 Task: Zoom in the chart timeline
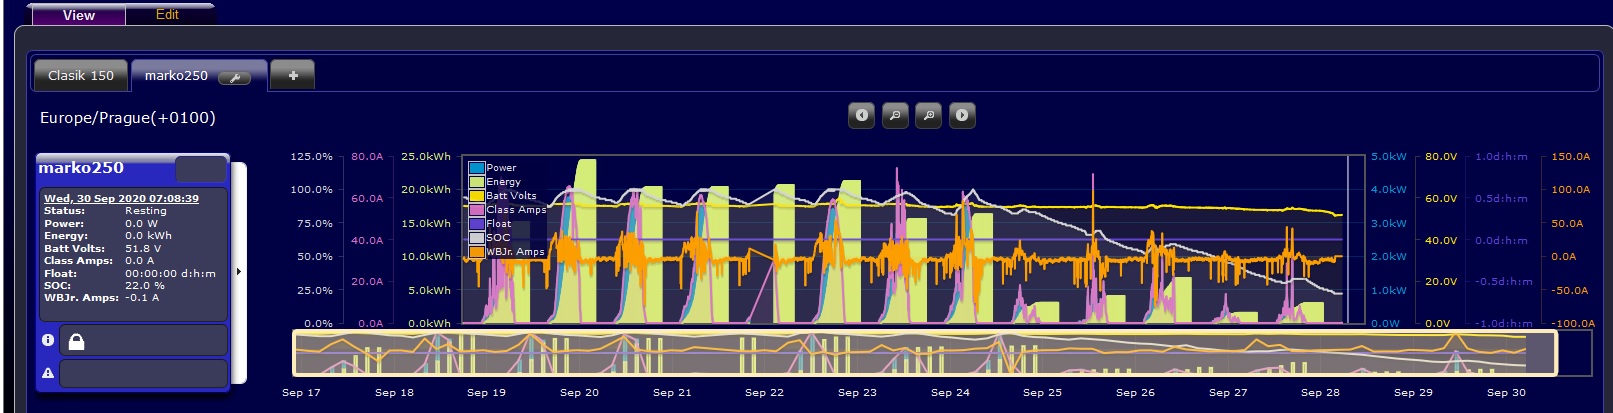(x=929, y=115)
